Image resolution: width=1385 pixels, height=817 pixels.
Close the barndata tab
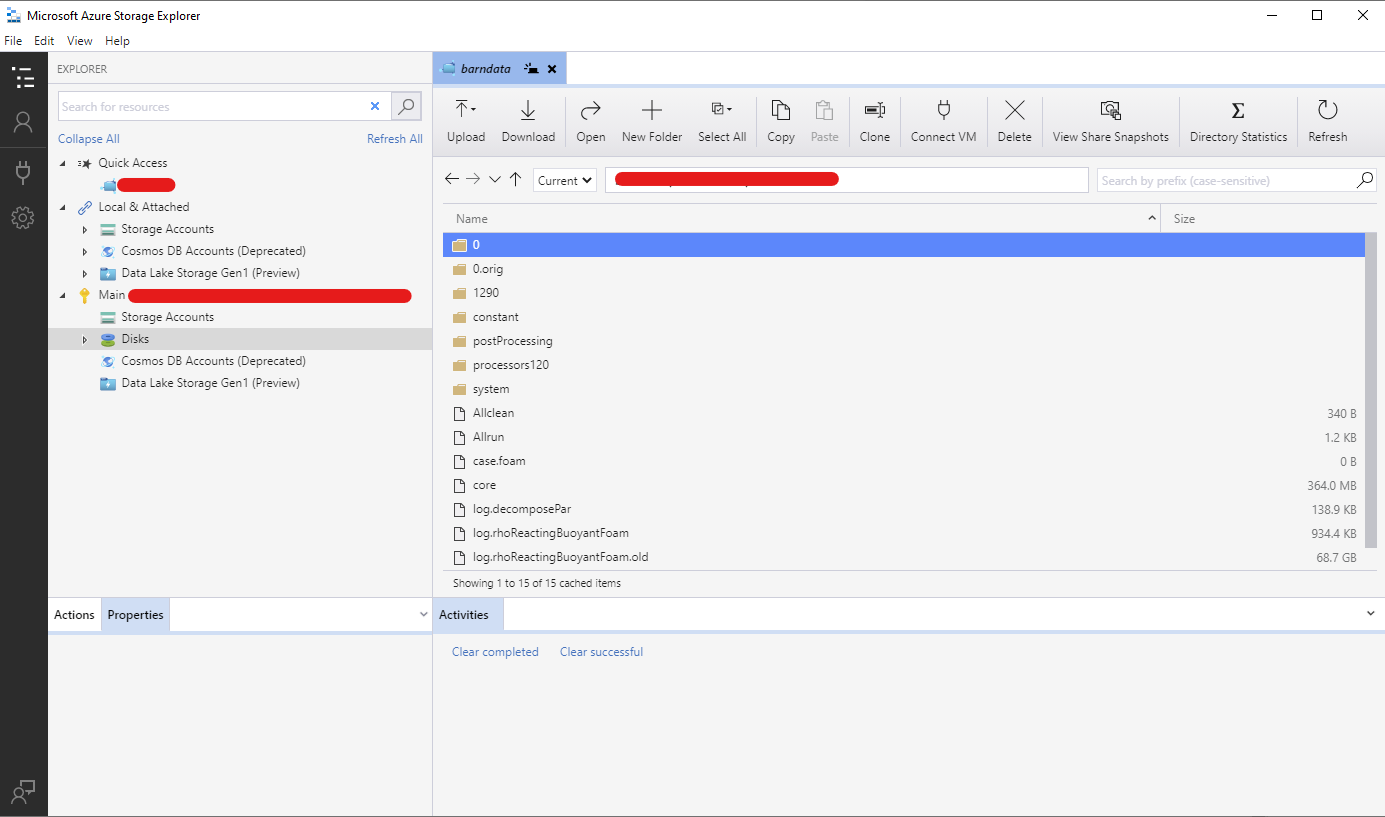(x=551, y=69)
